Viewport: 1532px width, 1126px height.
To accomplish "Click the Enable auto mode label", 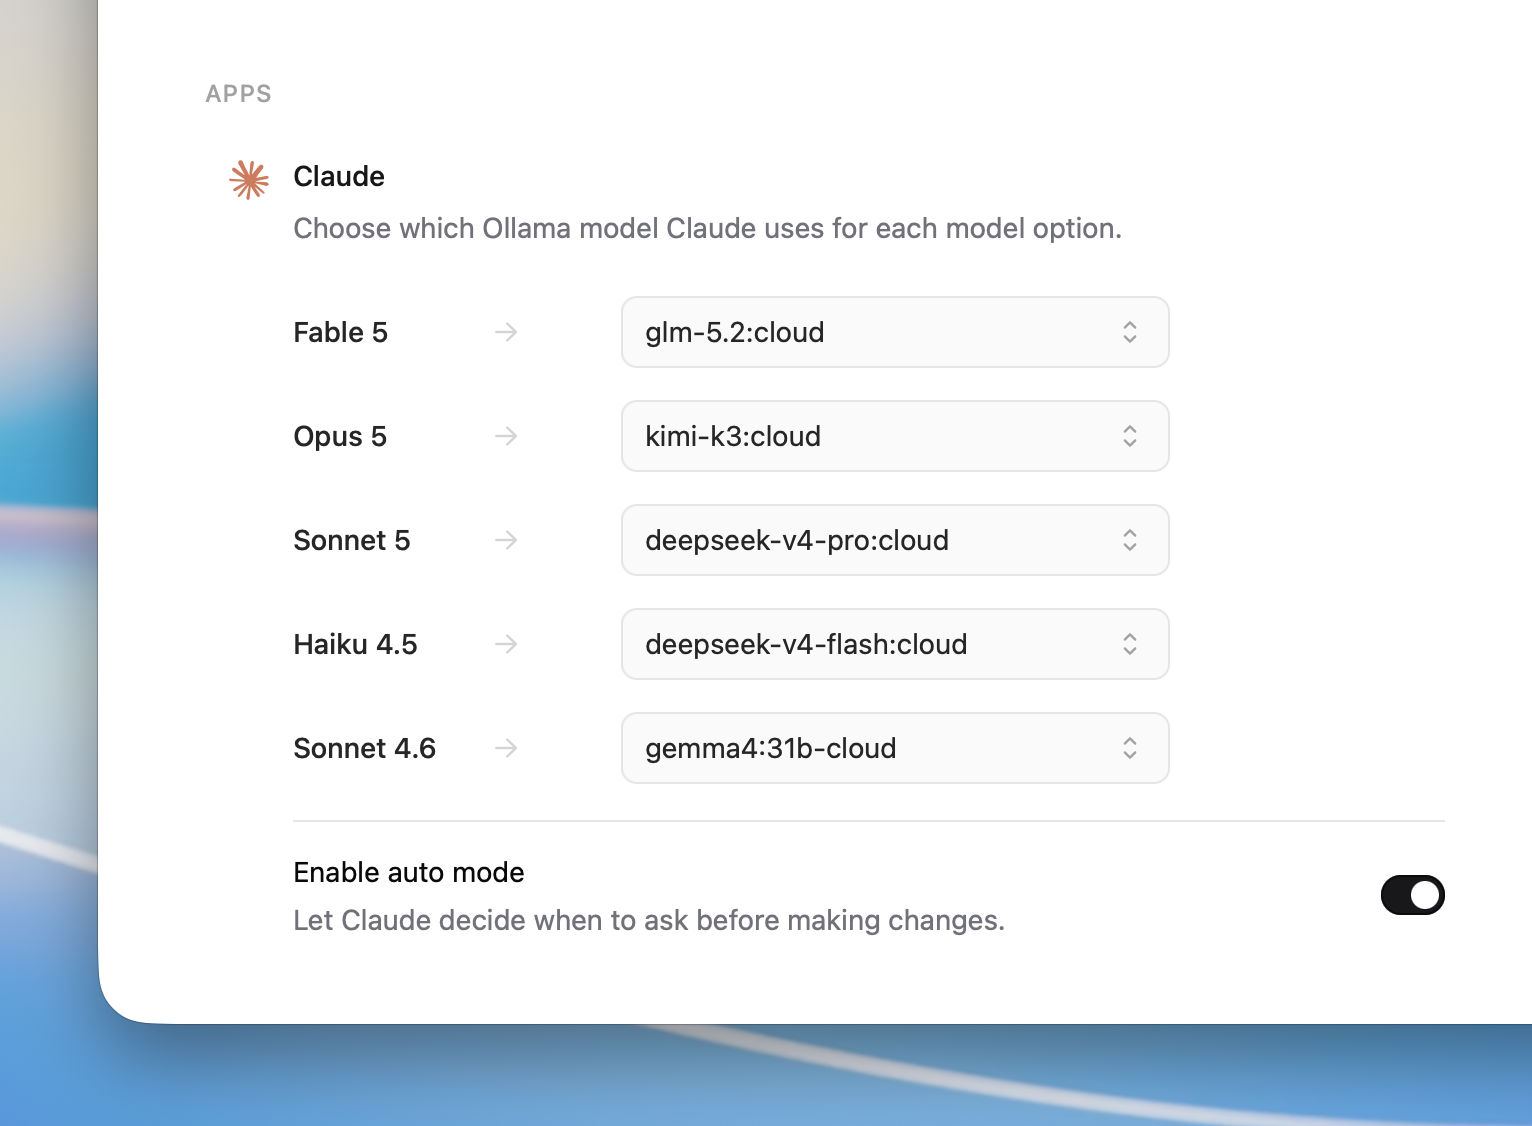I will 409,872.
